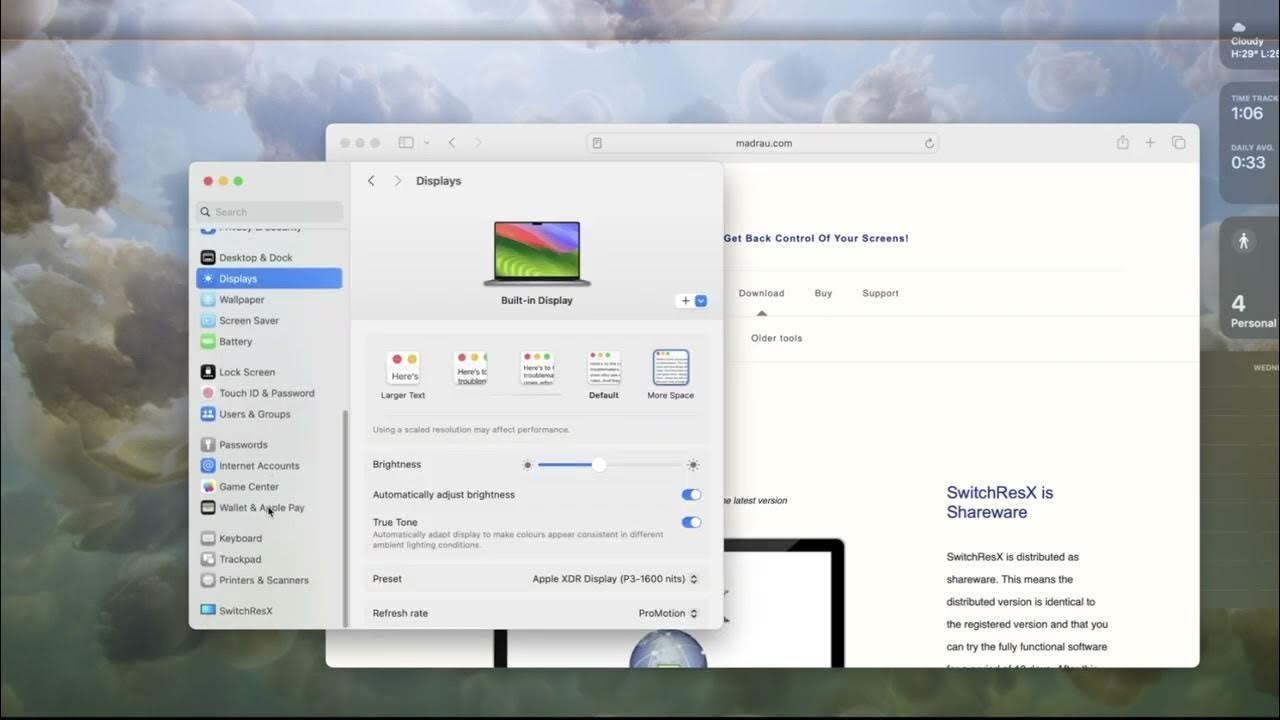Go back in Safari window
This screenshot has width=1280, height=720.
pyautogui.click(x=451, y=143)
